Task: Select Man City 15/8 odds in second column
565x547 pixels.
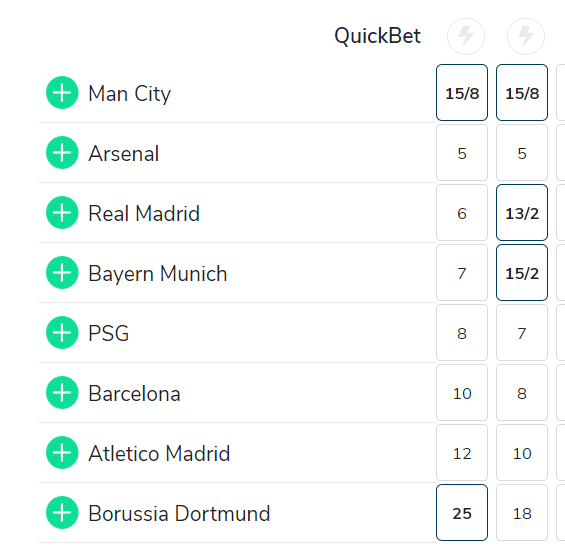Action: coord(522,93)
